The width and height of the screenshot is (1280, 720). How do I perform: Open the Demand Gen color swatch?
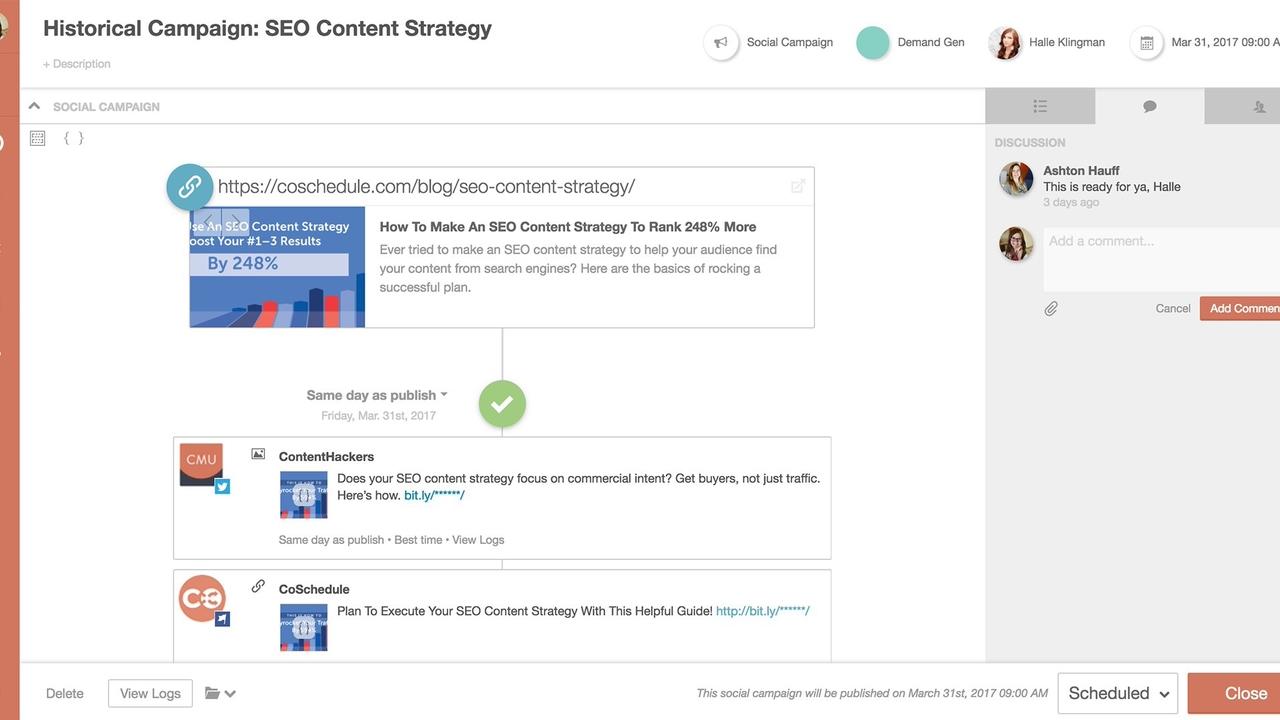click(x=873, y=43)
